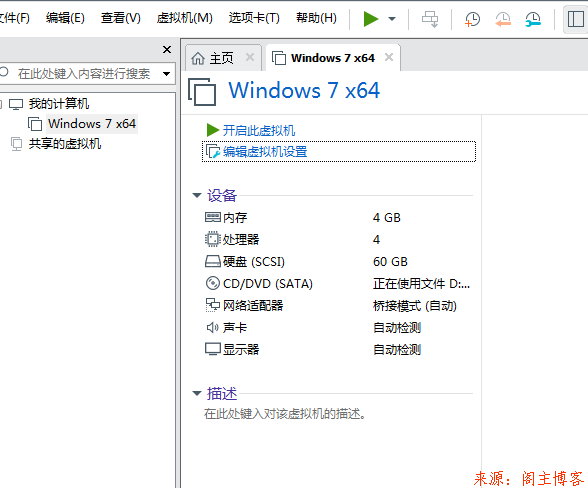Click the home icon on the 主页 tab
This screenshot has width=588, height=488.
point(198,58)
